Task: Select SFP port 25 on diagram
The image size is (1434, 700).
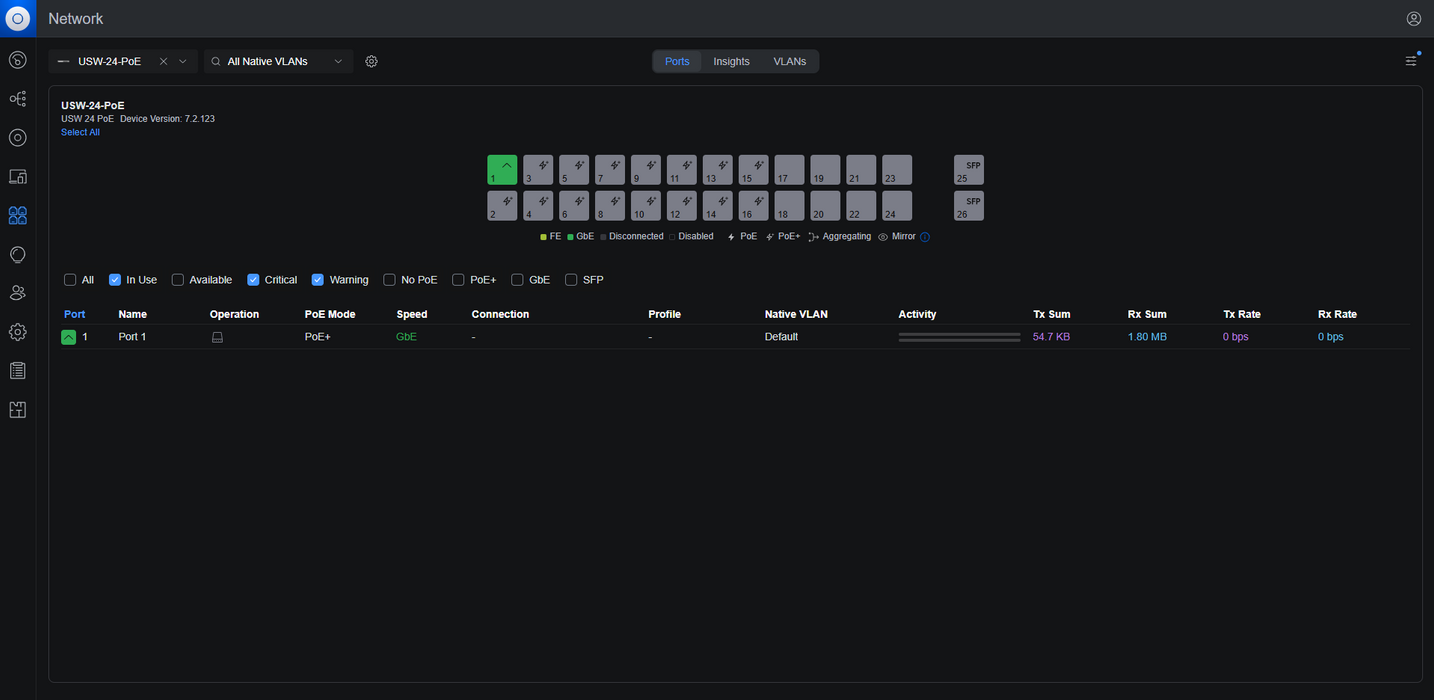Action: (969, 170)
